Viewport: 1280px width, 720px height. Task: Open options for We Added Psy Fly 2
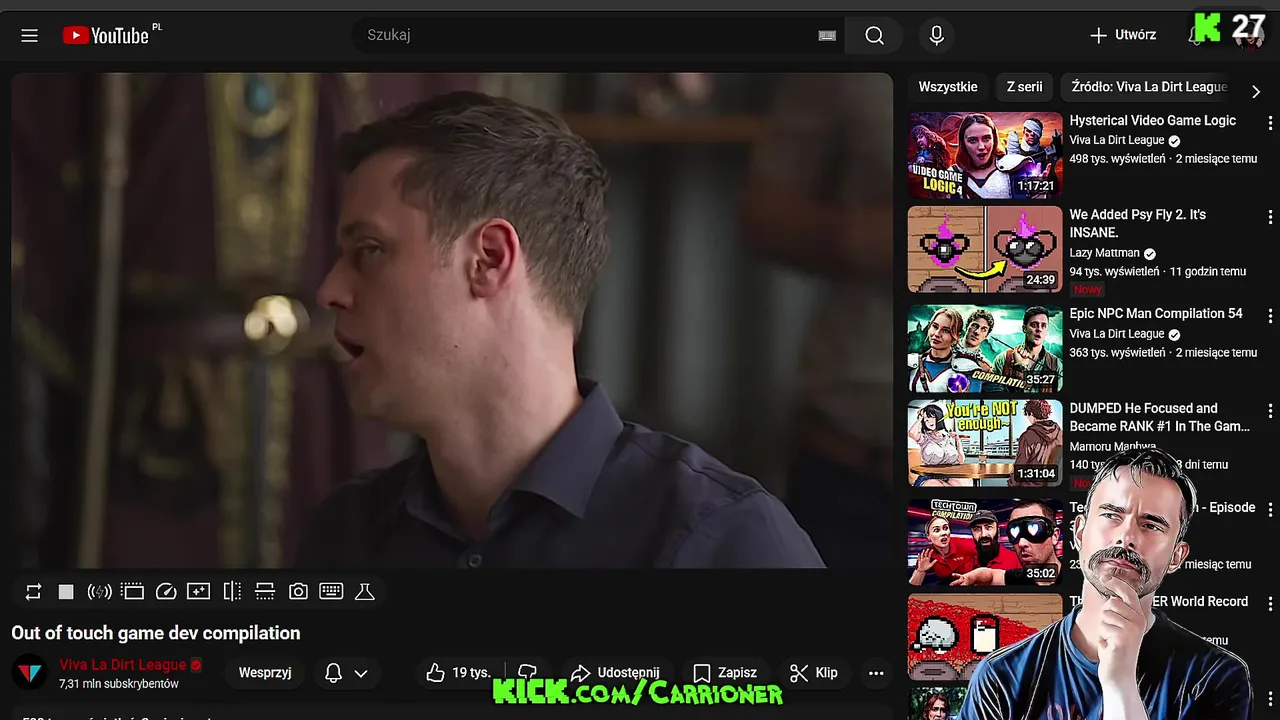pyautogui.click(x=1270, y=217)
